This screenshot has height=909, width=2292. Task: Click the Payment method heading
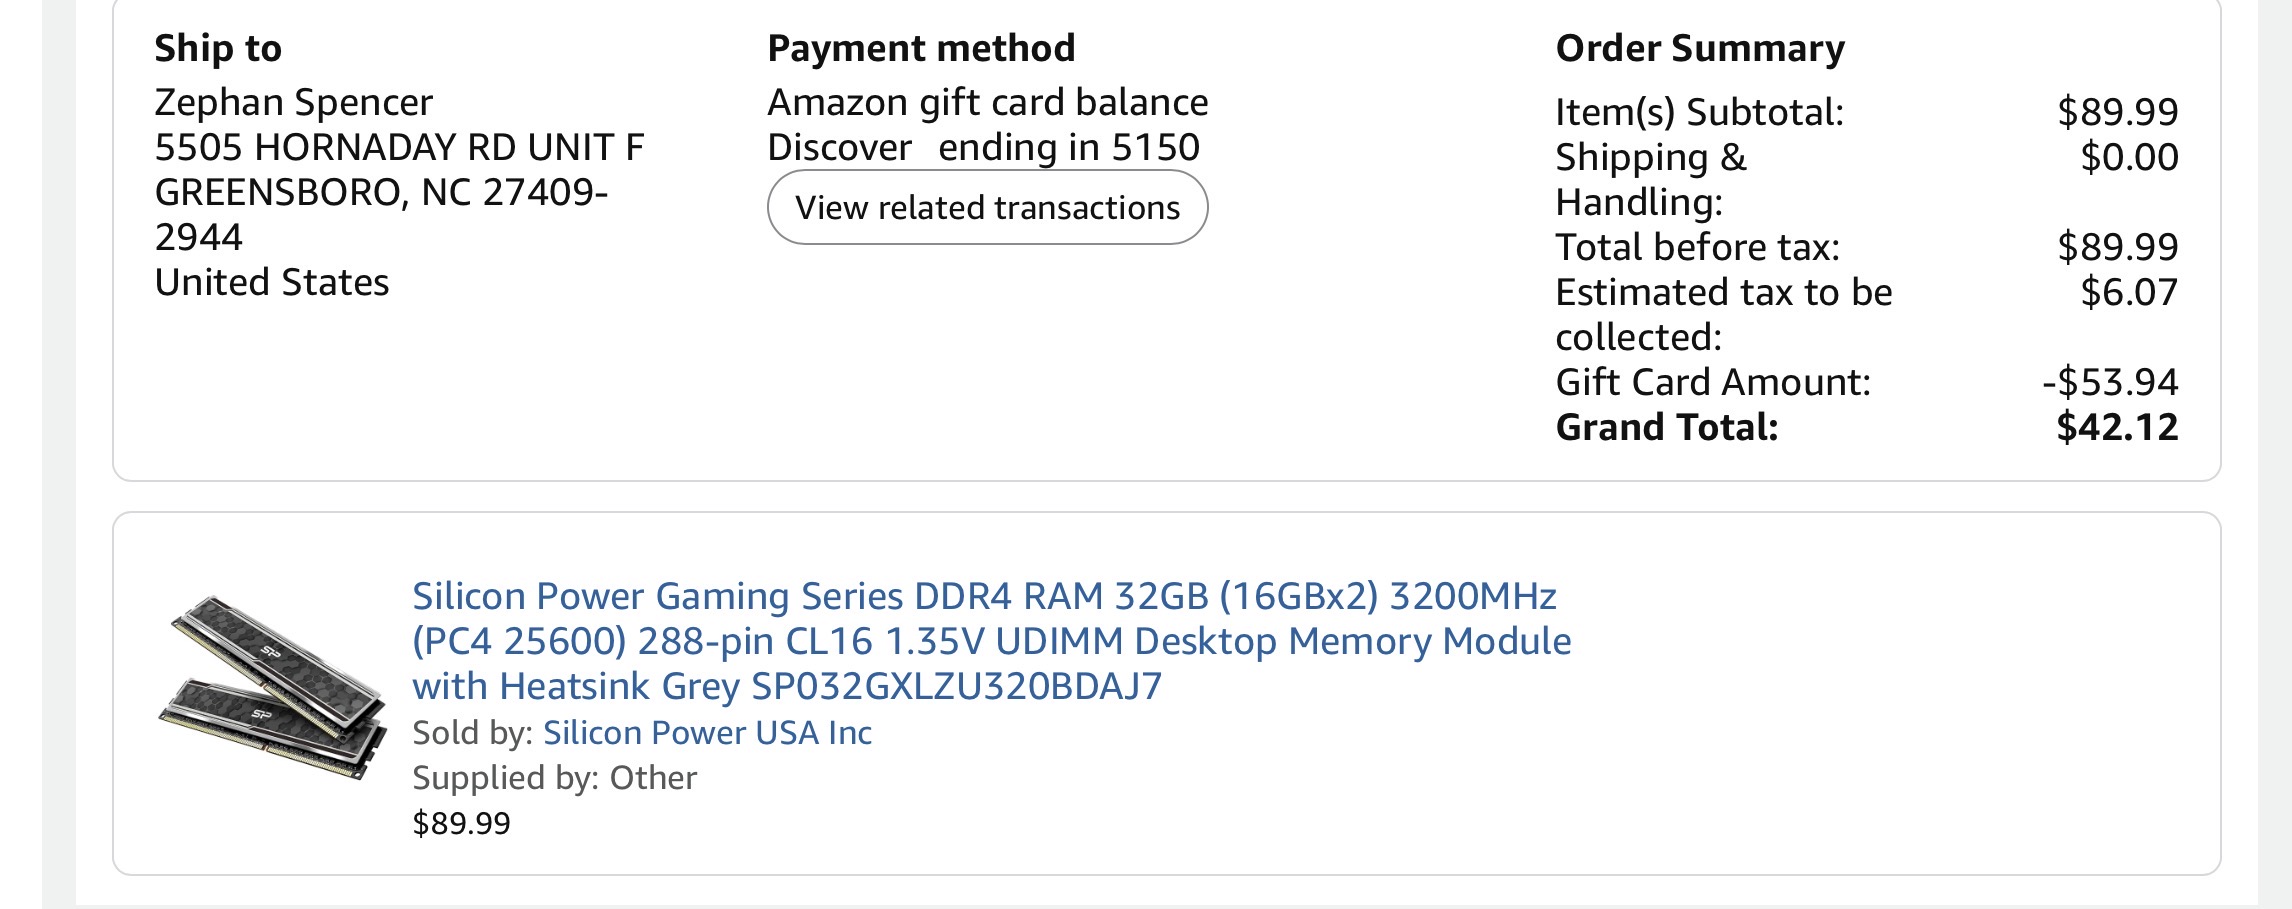[x=921, y=48]
